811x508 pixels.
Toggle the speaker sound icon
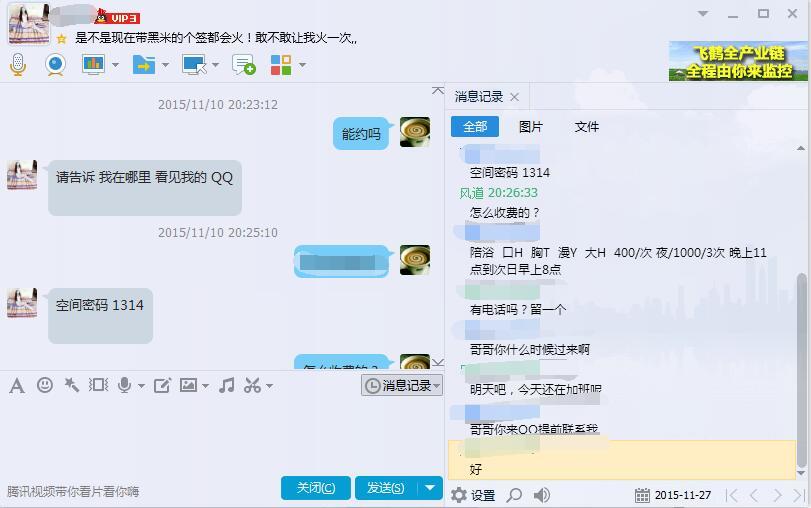542,495
